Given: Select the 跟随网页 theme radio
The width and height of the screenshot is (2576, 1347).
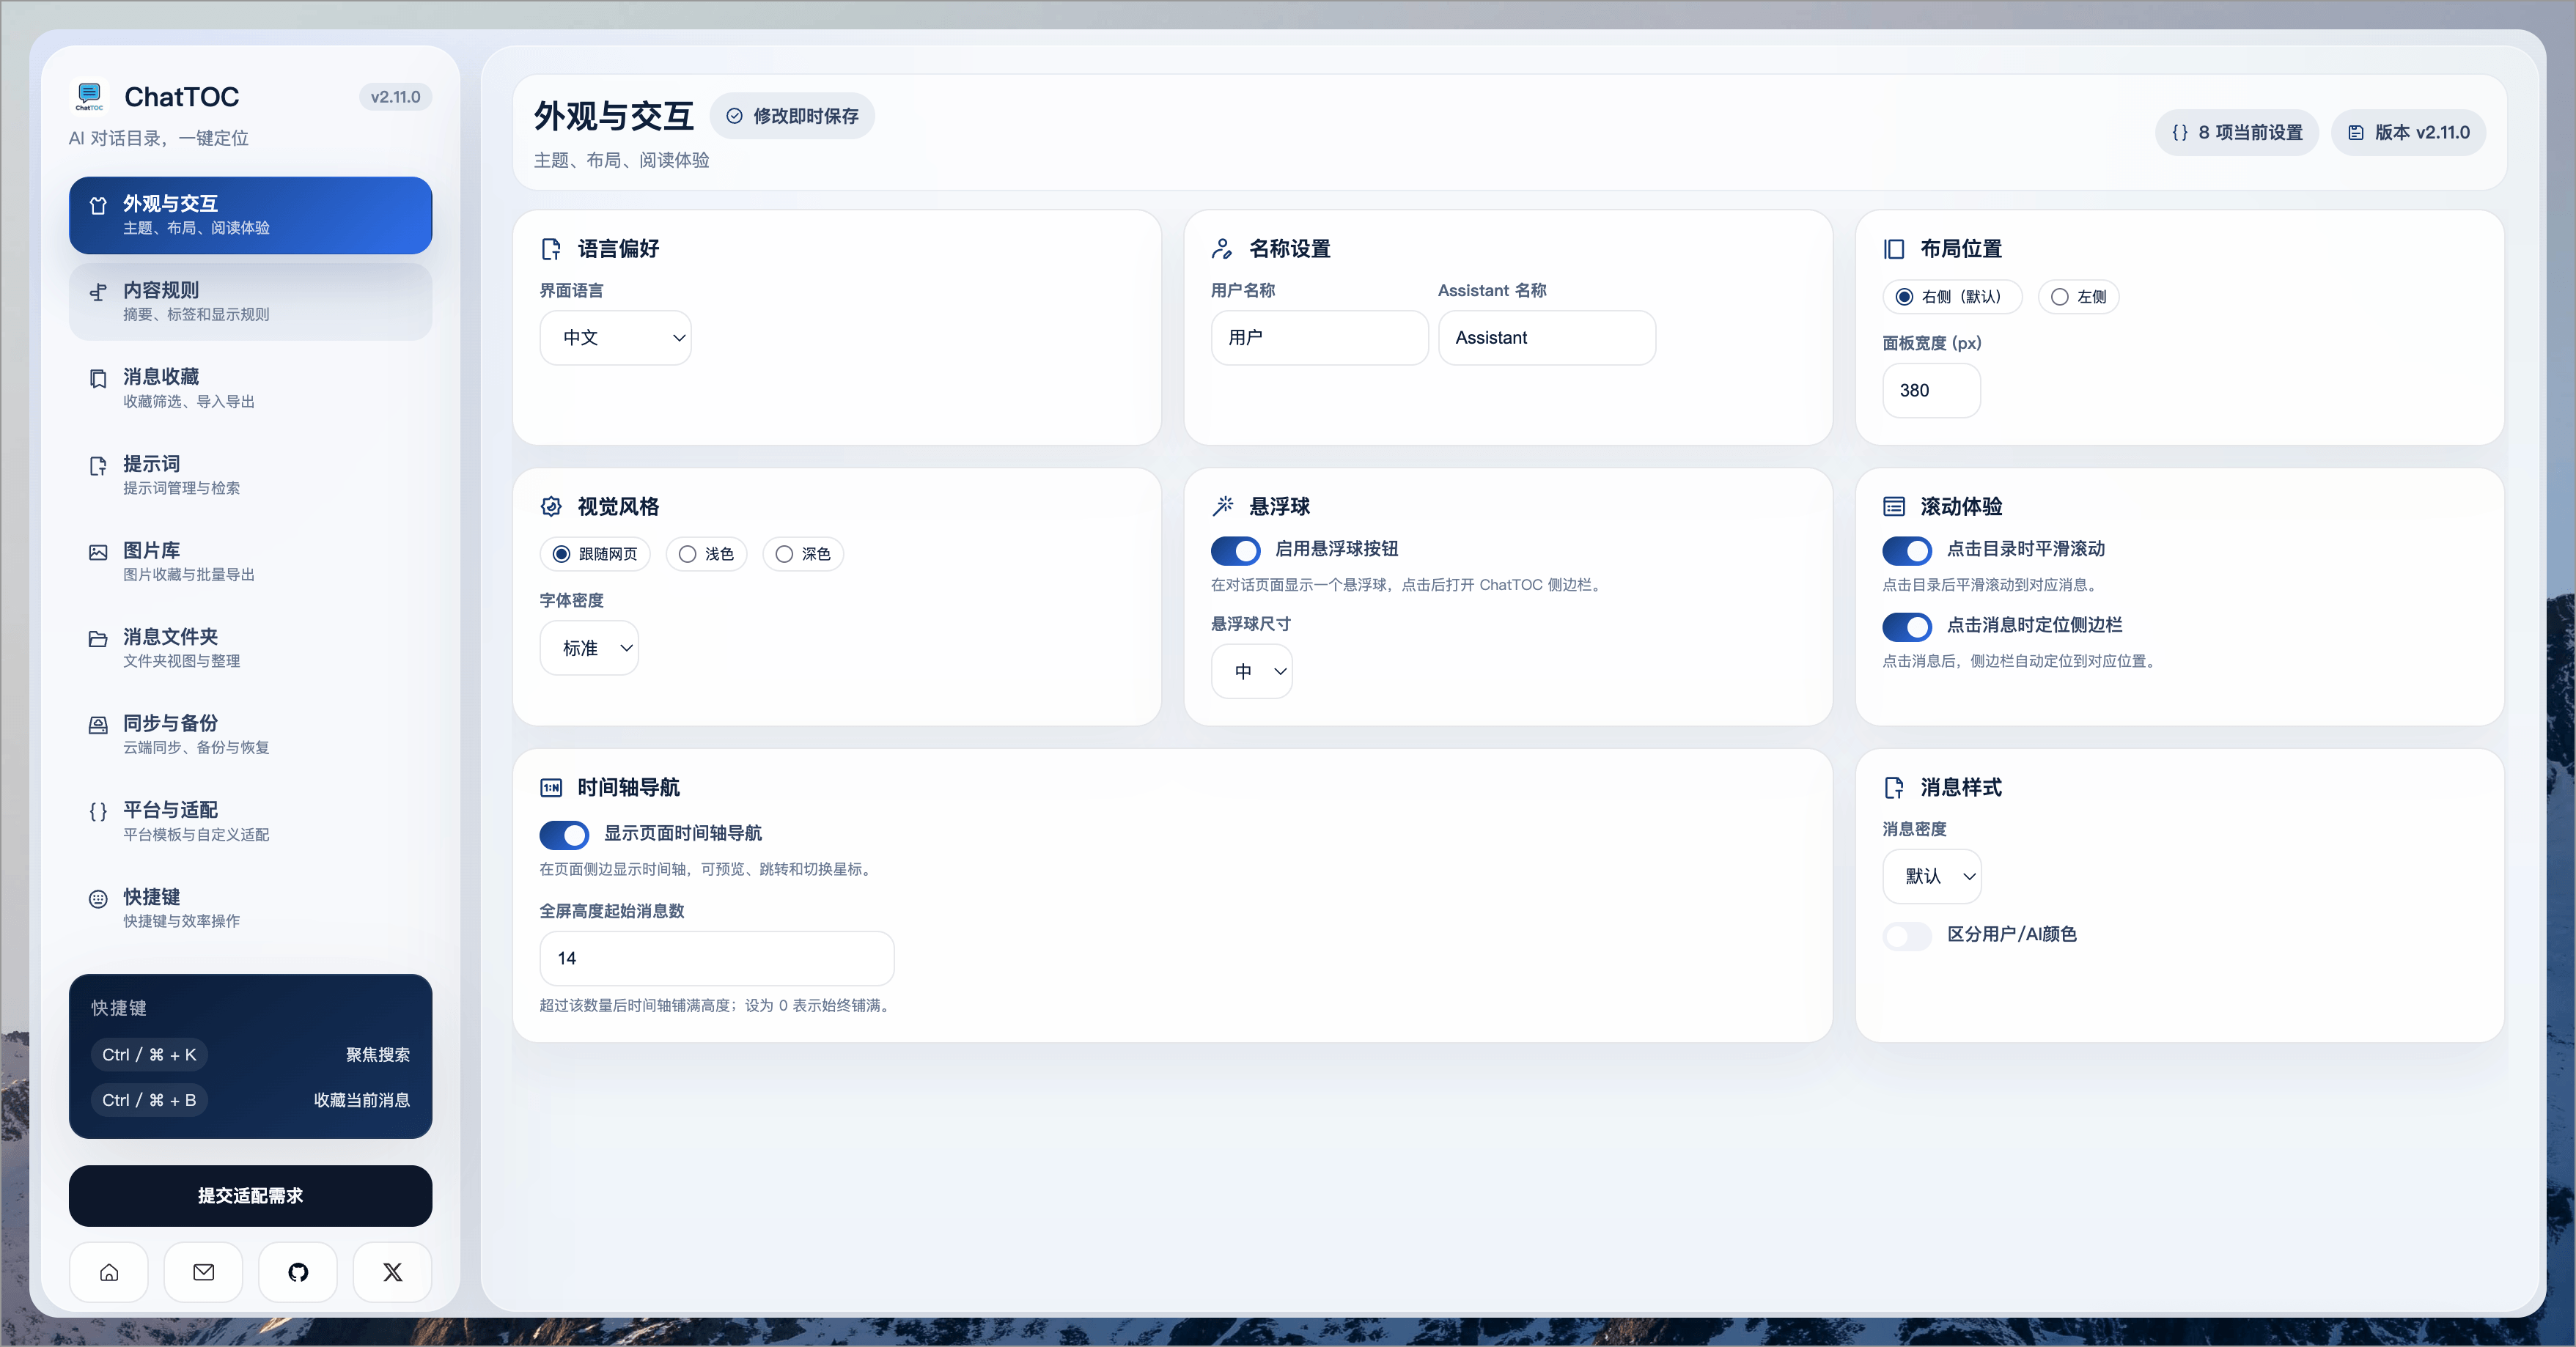Looking at the screenshot, I should click(562, 554).
